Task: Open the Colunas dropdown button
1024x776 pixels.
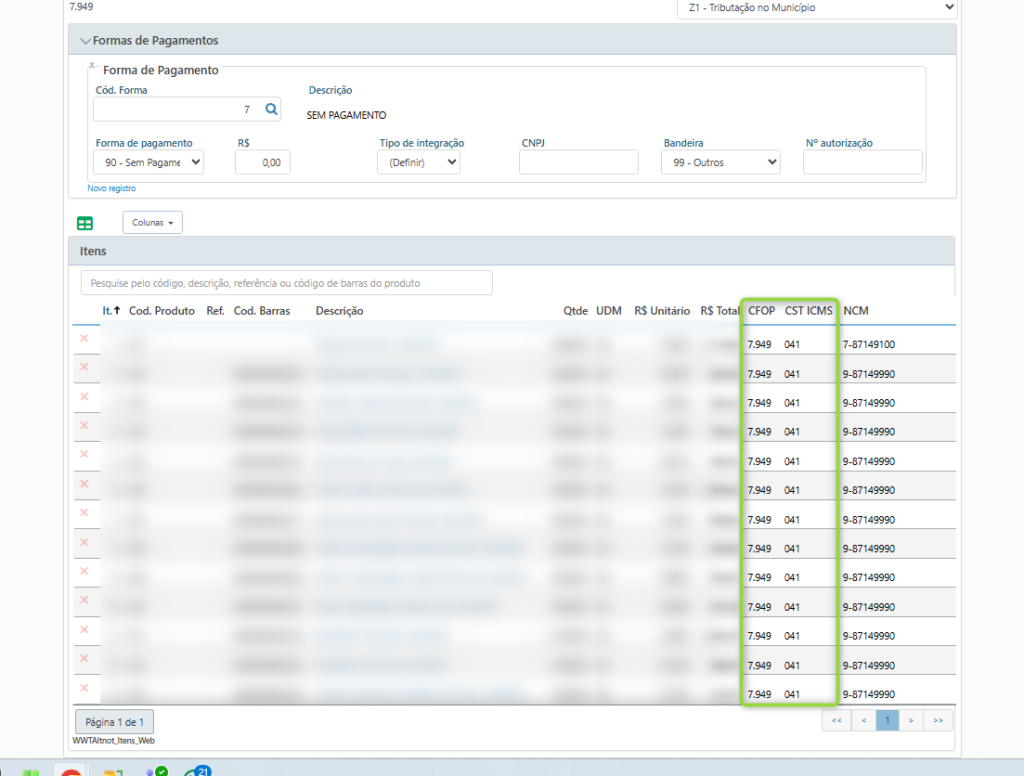Action: [x=152, y=222]
